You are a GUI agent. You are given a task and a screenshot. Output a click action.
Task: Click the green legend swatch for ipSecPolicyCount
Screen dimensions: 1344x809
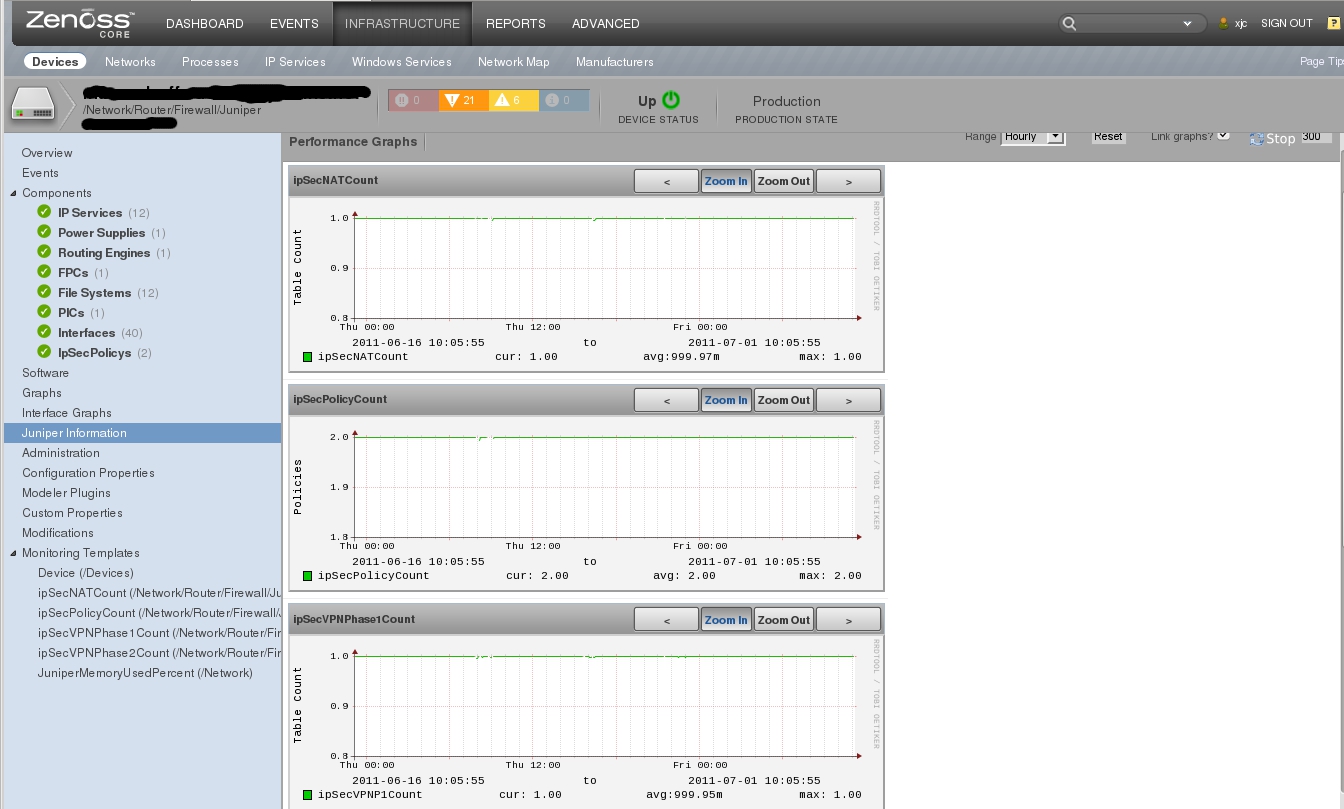(307, 574)
